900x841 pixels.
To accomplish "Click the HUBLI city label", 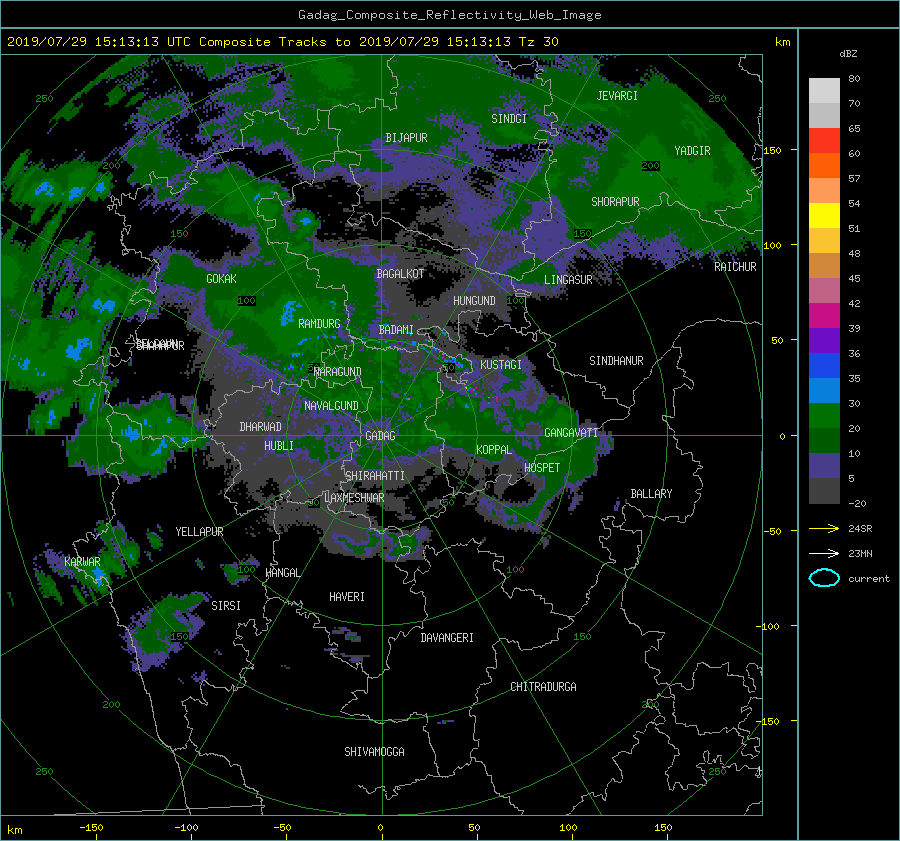I will click(x=279, y=446).
